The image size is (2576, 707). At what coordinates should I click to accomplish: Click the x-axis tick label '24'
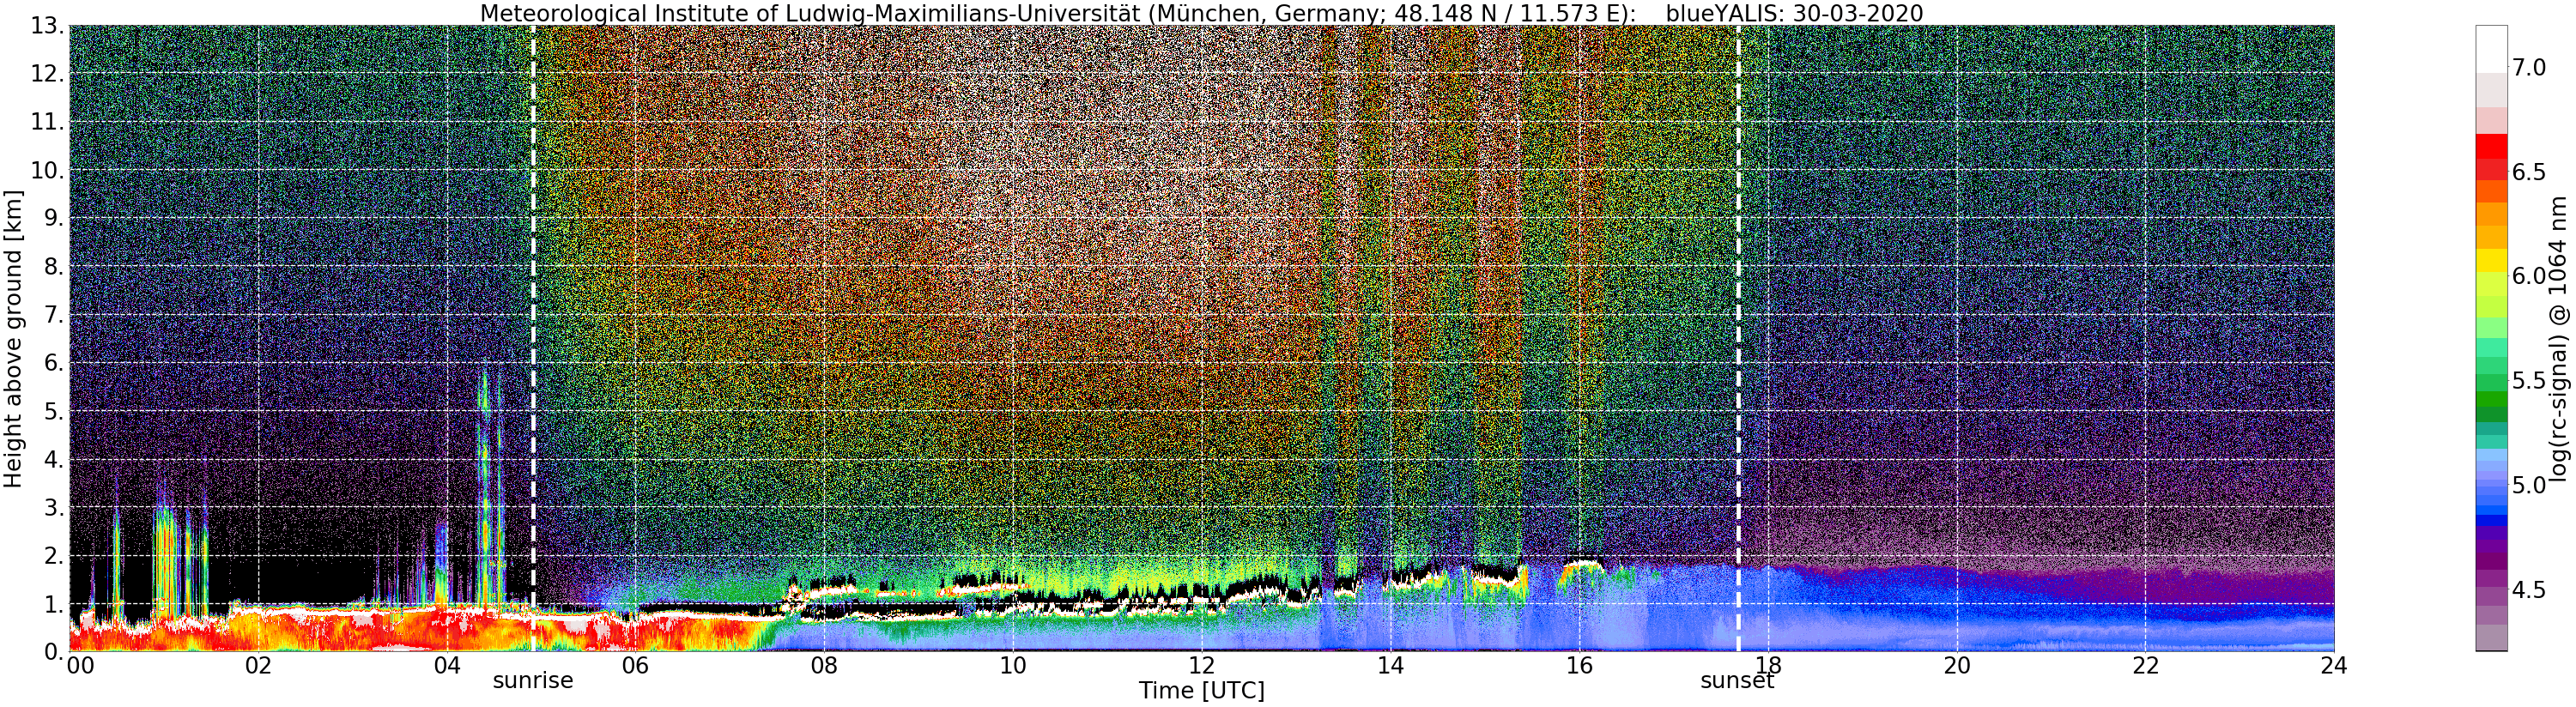[x=2334, y=665]
